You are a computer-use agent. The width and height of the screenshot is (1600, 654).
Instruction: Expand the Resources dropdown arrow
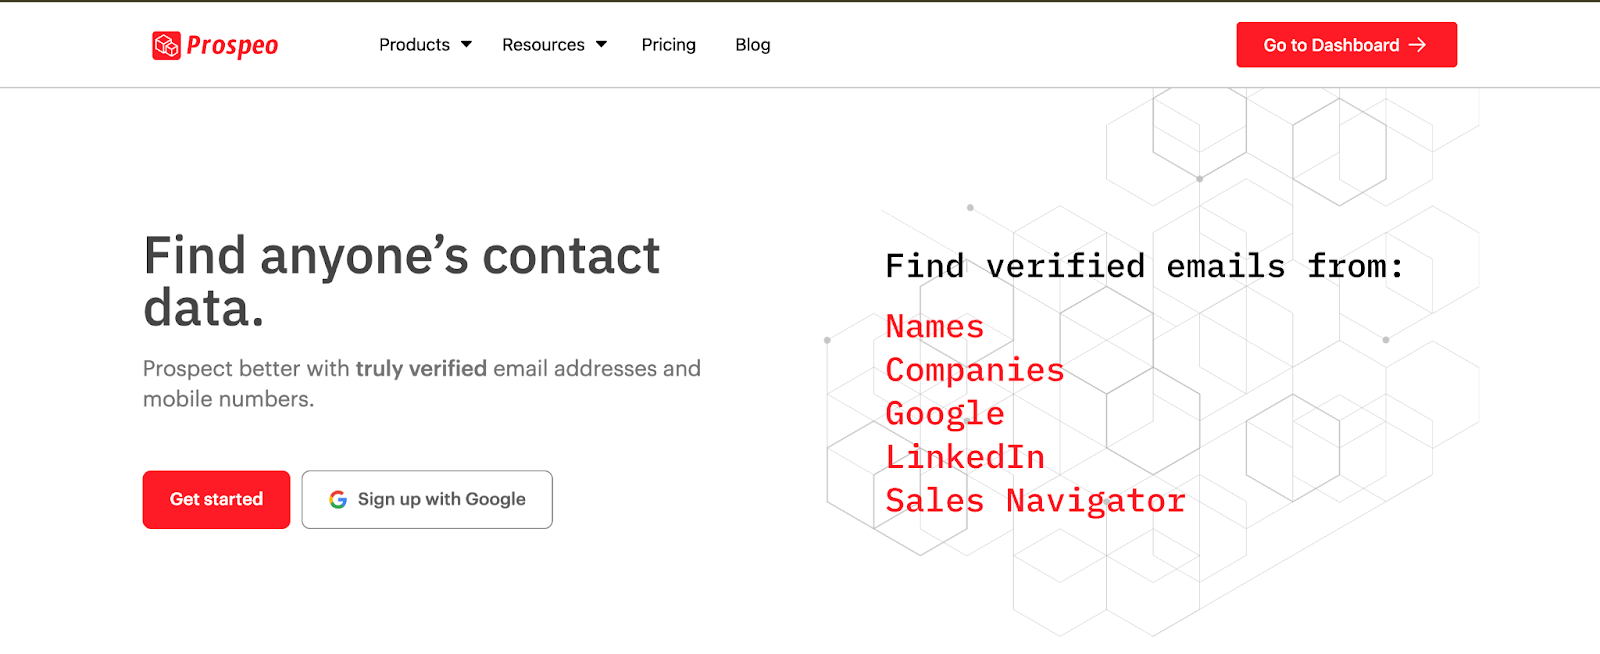[x=601, y=45]
